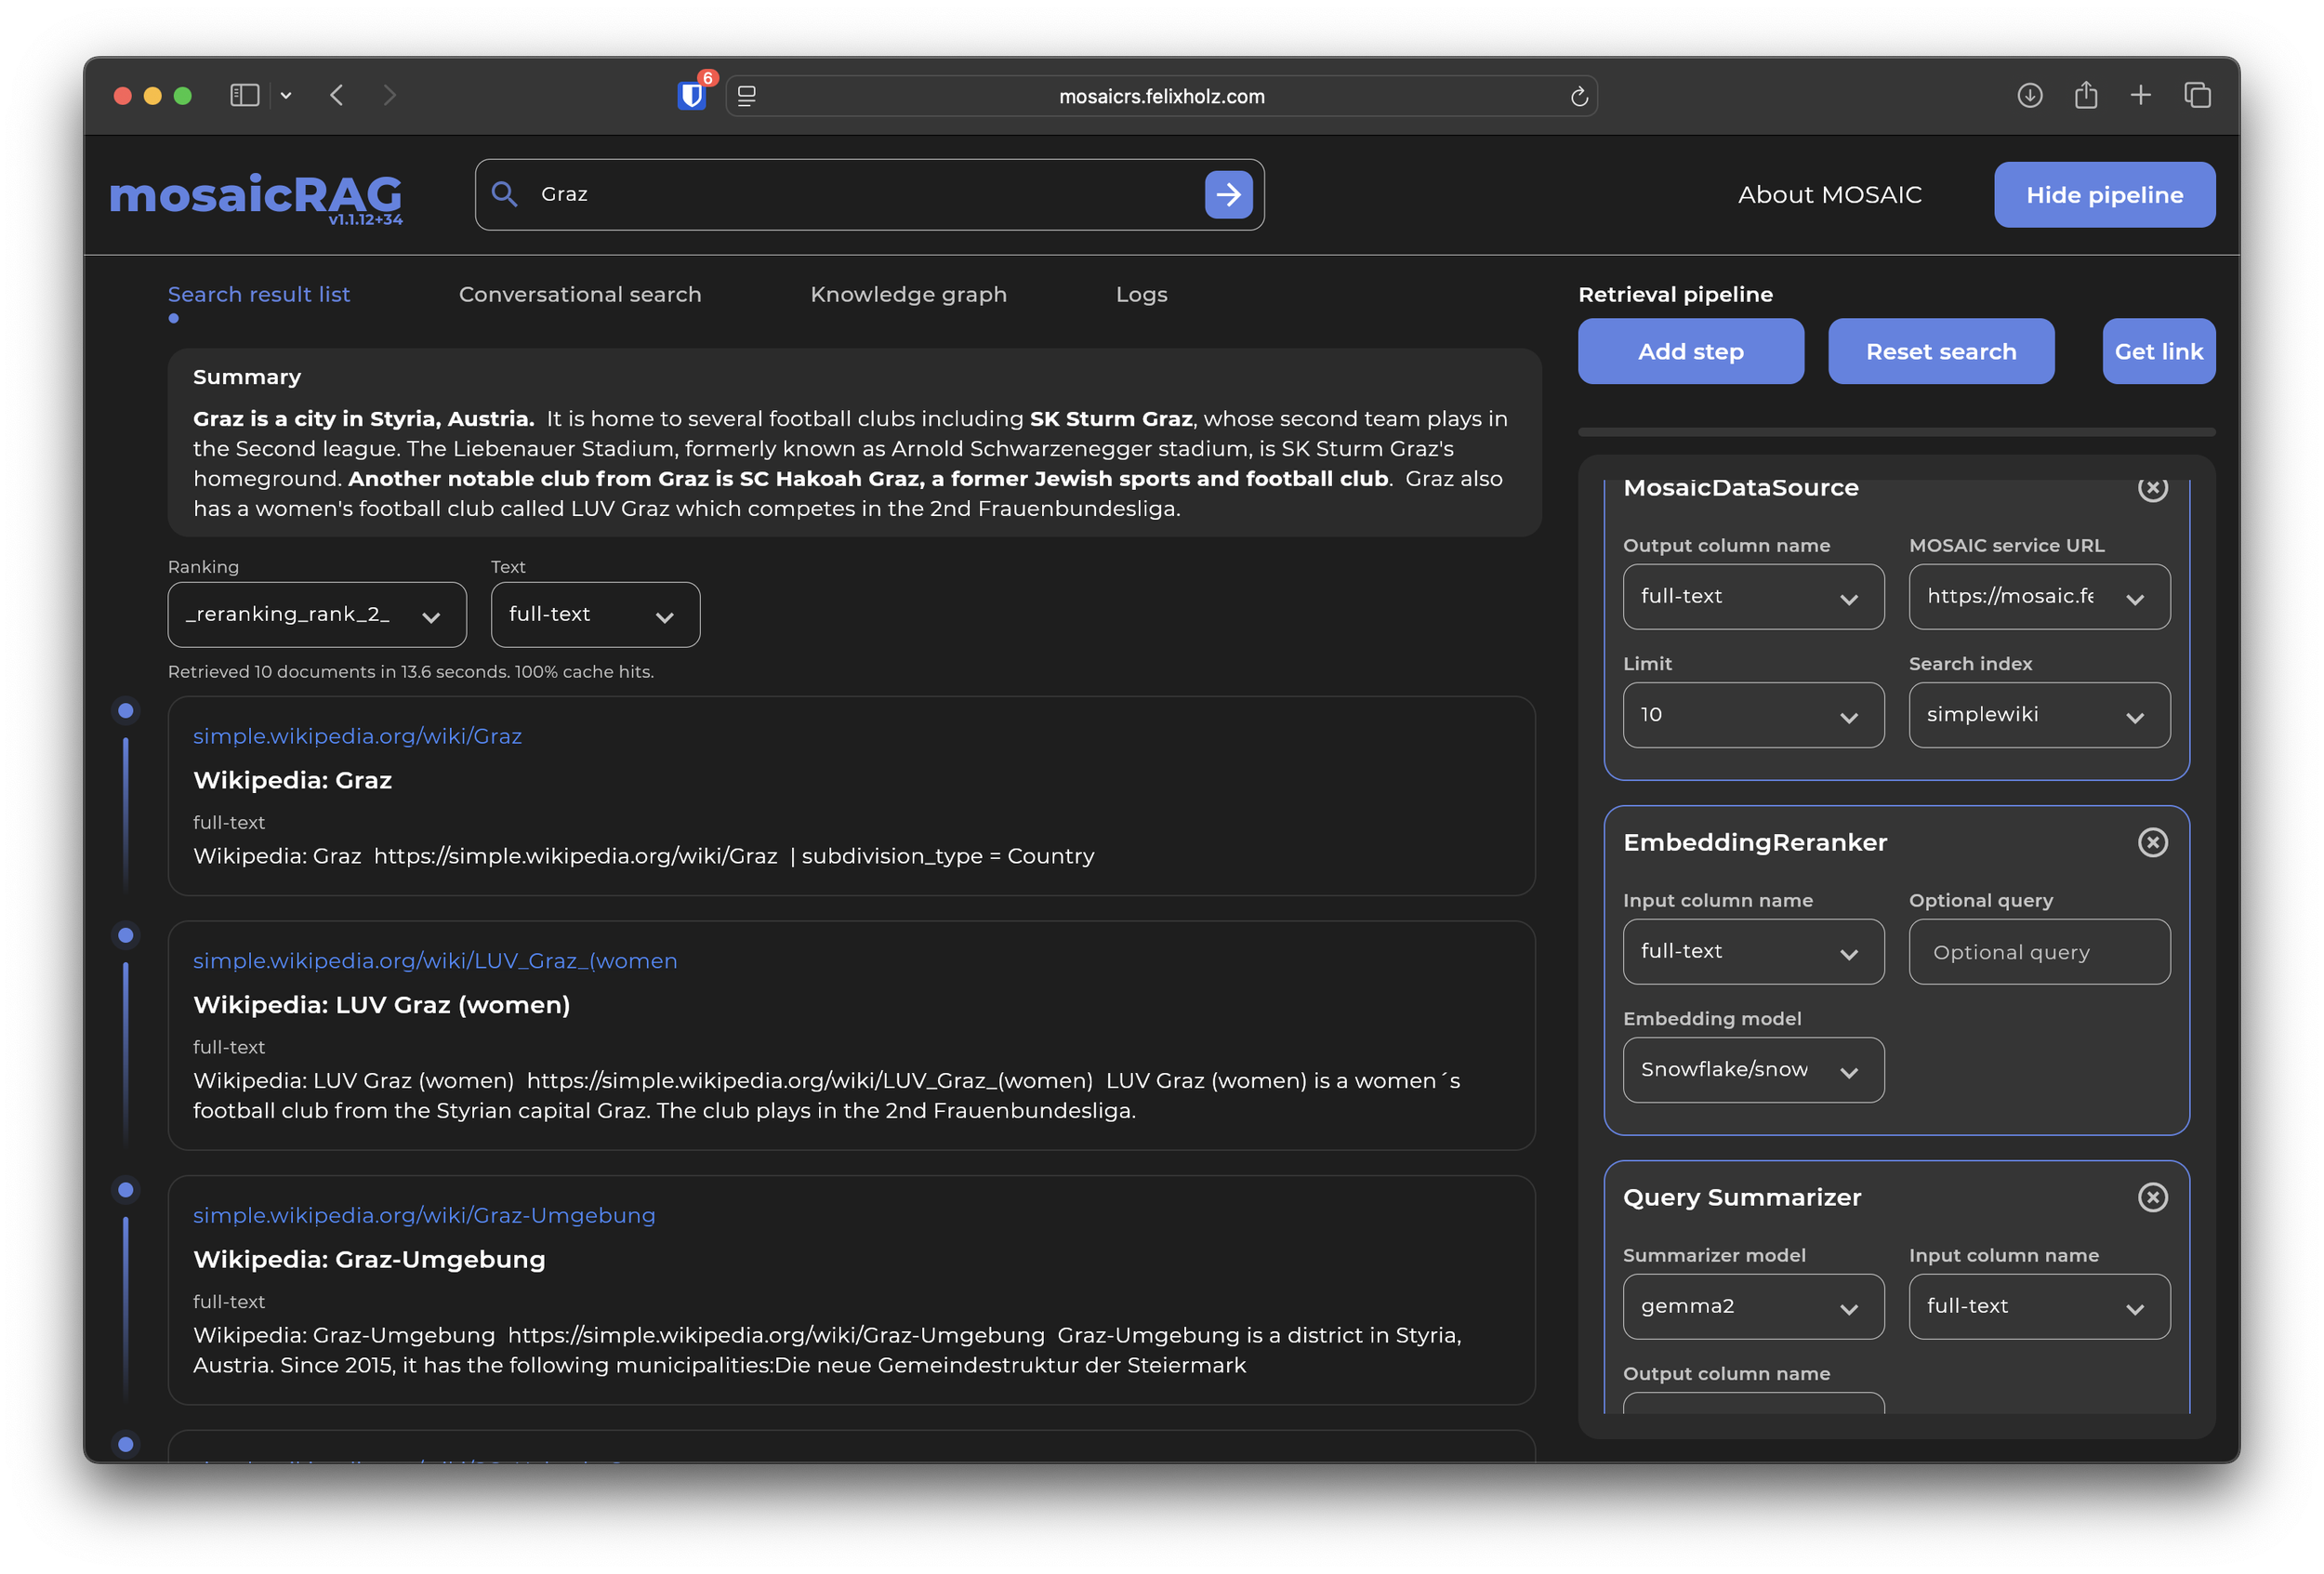This screenshot has width=2324, height=1574.
Task: Open the Summarizer model gemma2 dropdown
Action: (x=1752, y=1306)
